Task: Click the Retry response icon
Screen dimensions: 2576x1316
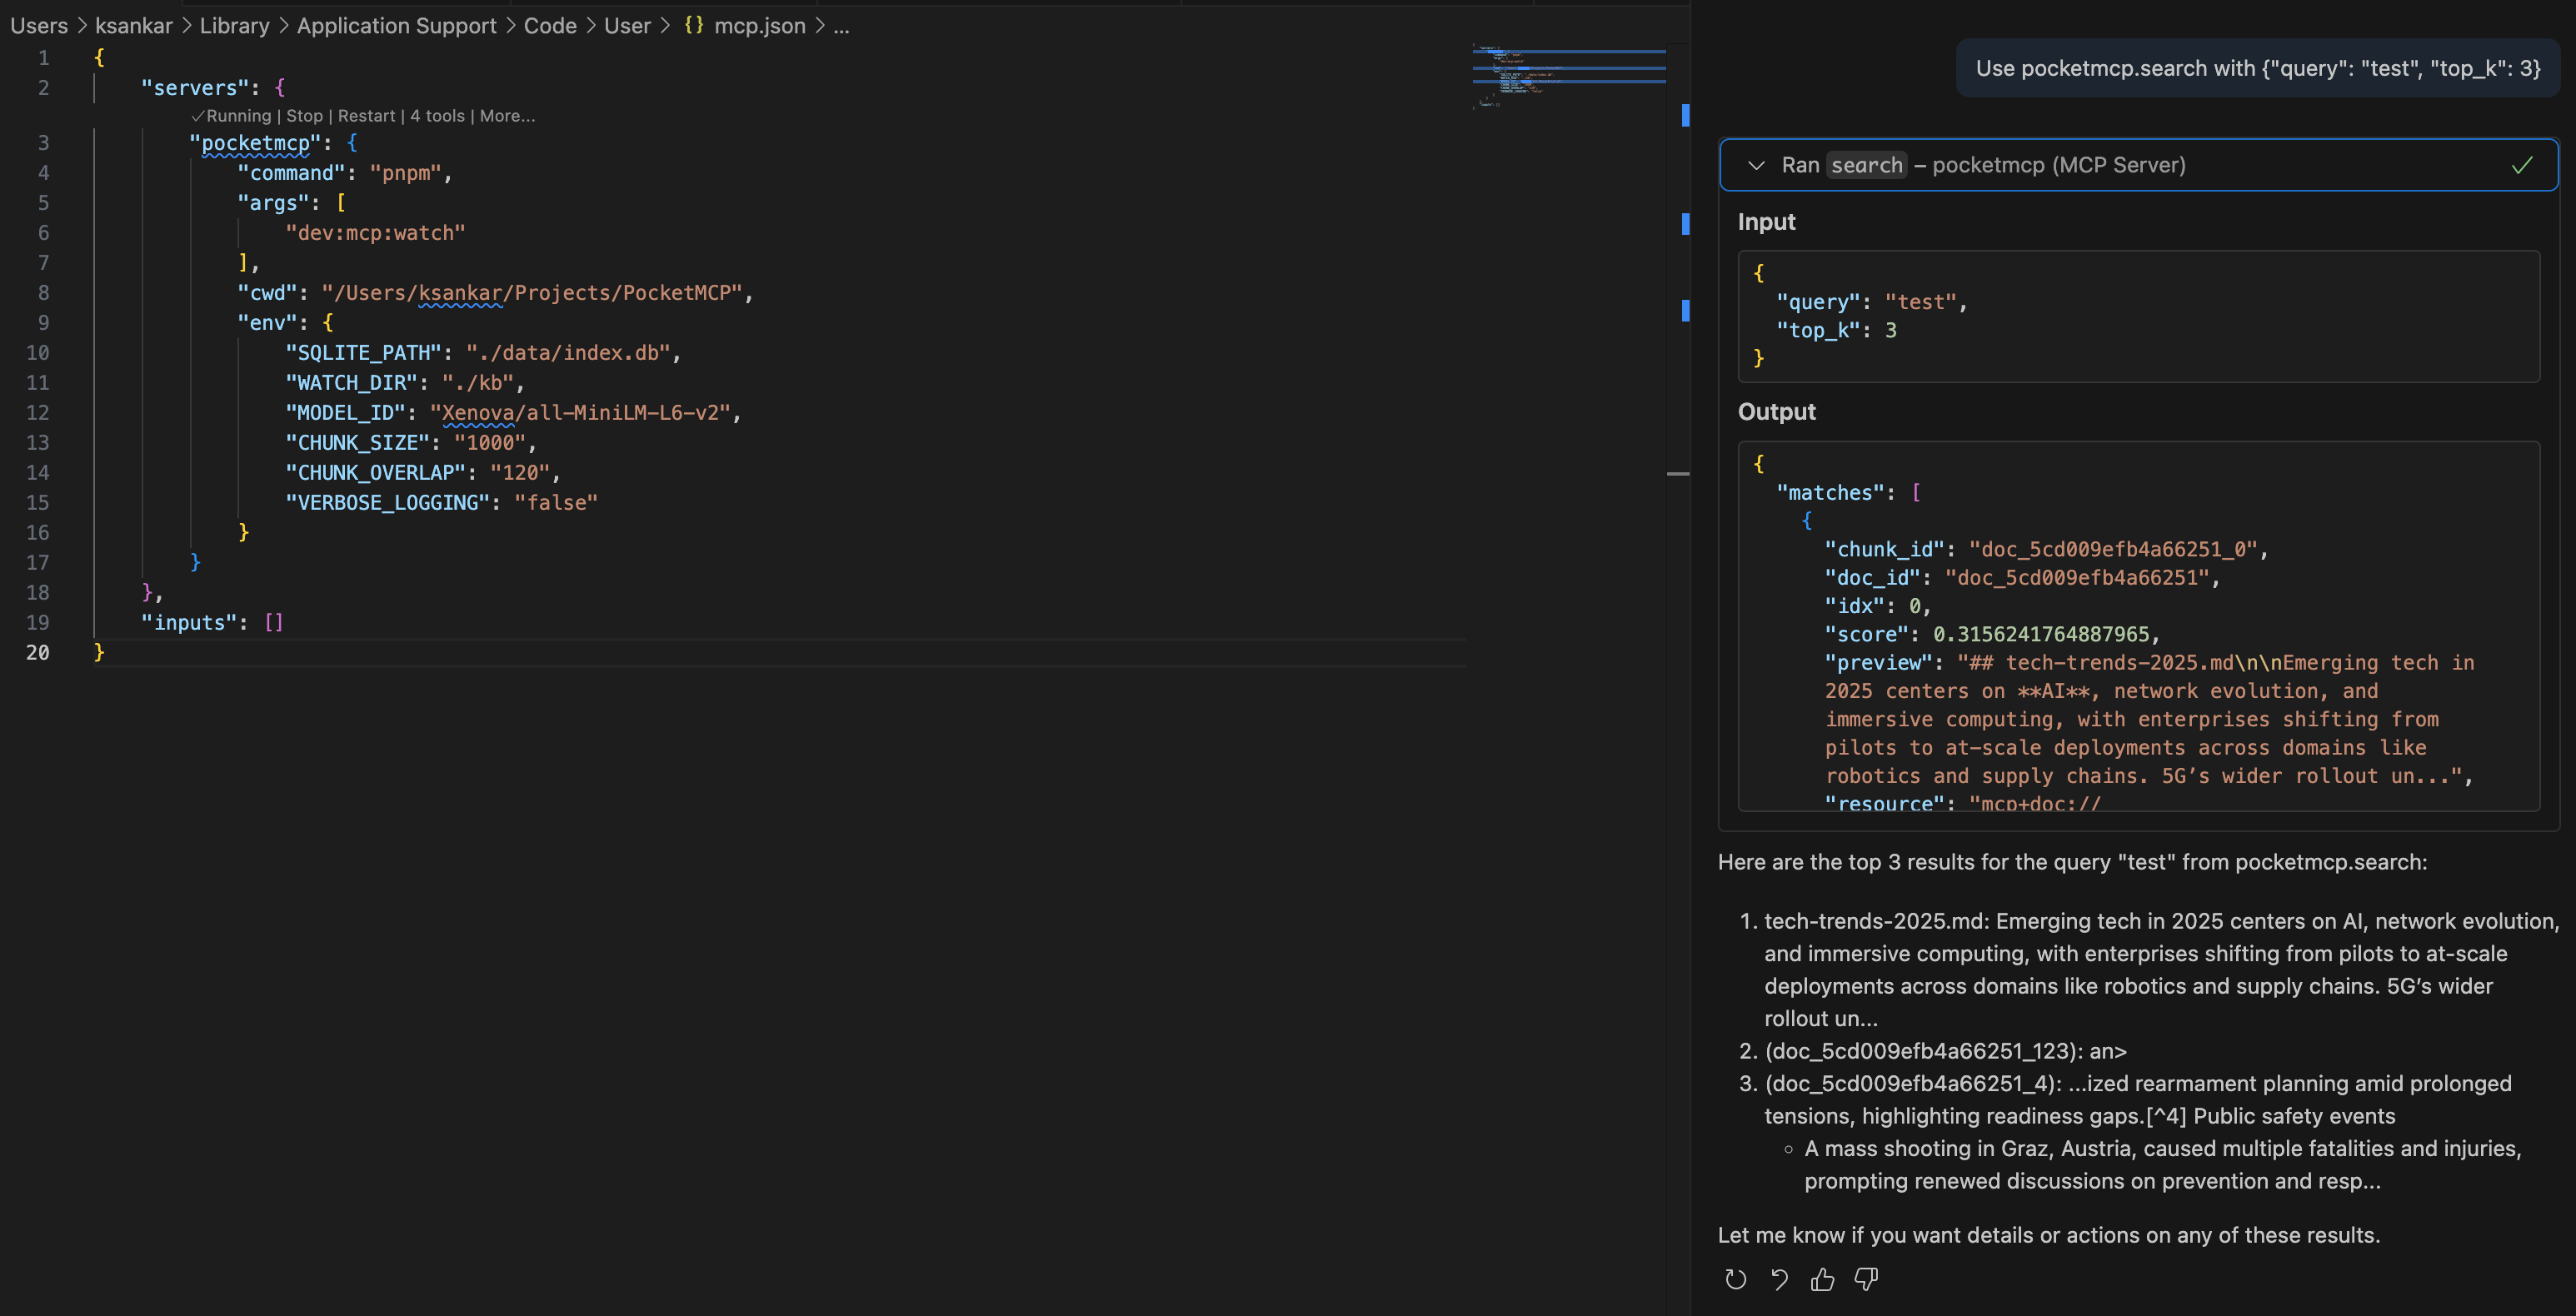Action: 1735,1279
